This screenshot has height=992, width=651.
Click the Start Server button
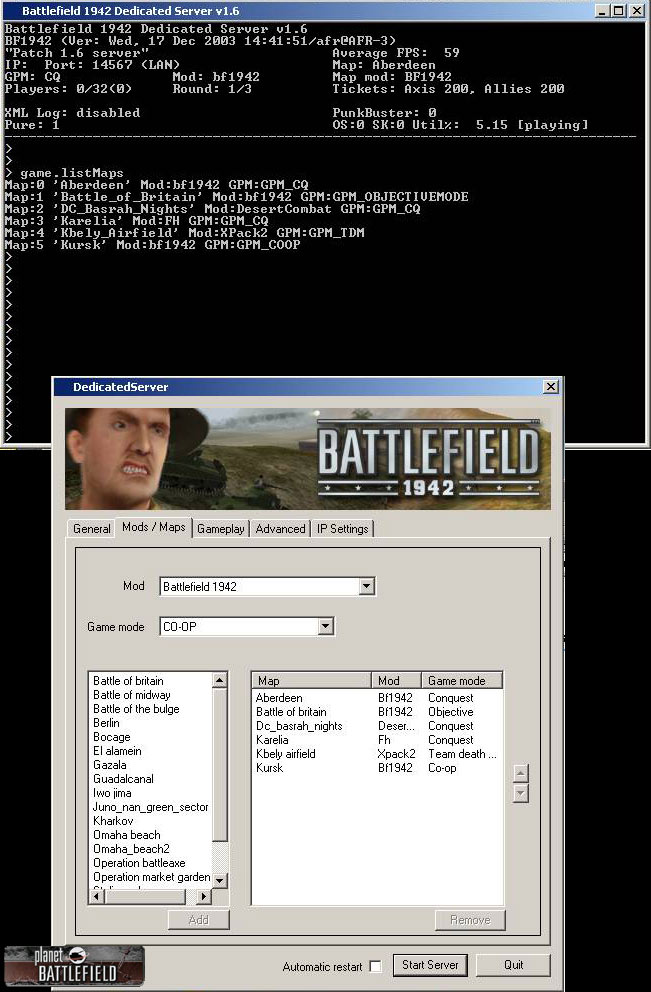pos(430,965)
